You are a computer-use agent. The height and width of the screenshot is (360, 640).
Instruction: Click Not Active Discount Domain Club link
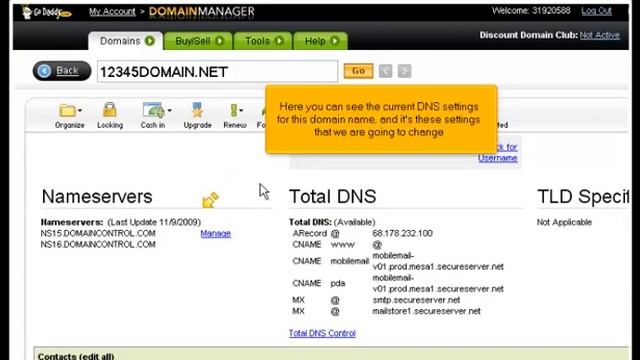click(x=600, y=36)
